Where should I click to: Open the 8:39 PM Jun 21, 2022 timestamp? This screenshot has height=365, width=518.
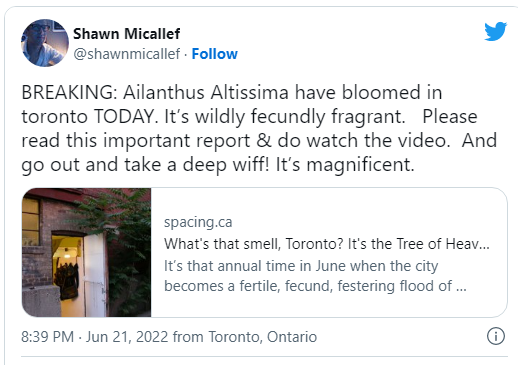tap(94, 337)
